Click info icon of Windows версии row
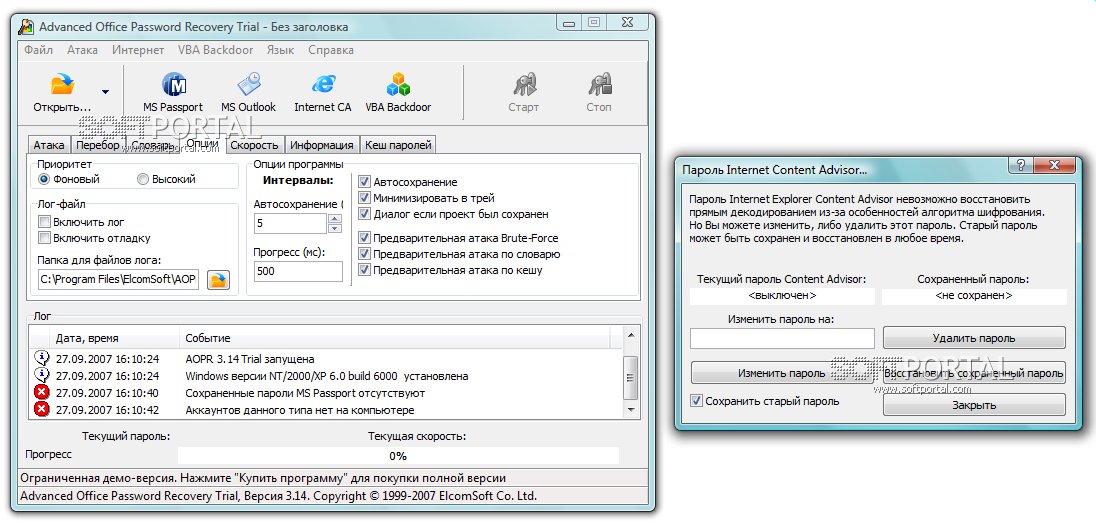 [42, 376]
